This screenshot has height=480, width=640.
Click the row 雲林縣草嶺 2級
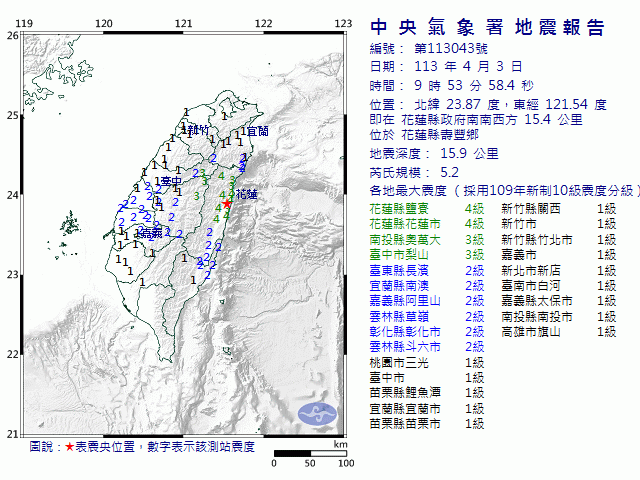(x=427, y=317)
